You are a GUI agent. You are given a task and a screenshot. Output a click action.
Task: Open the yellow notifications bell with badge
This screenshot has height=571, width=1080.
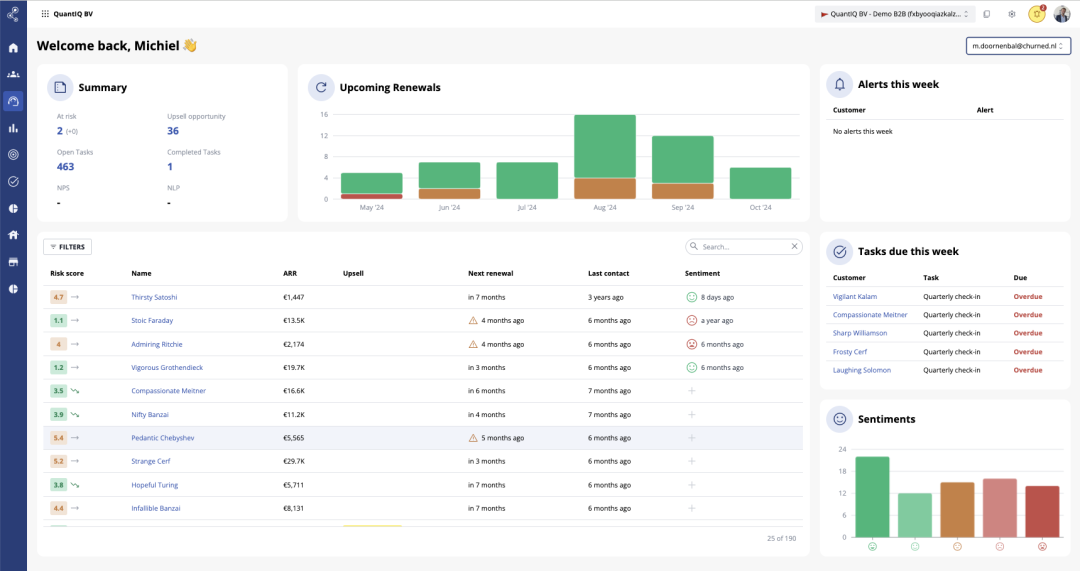pos(1037,14)
